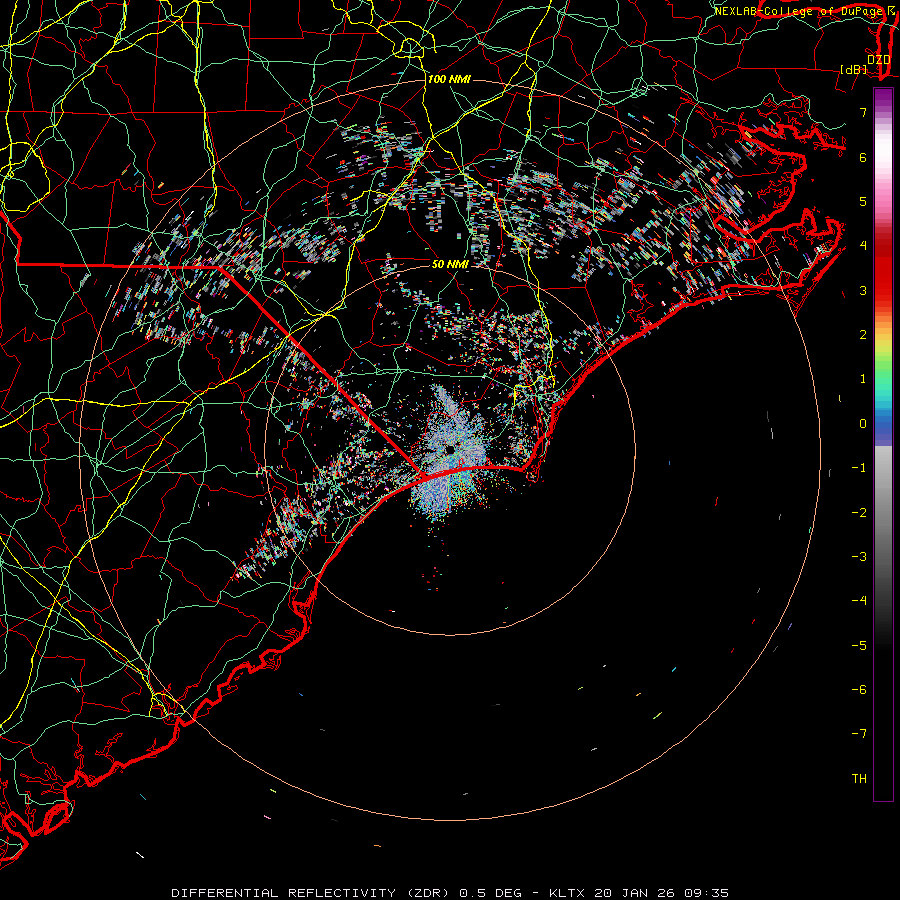Click the "100 NMI" range ring label
Image resolution: width=900 pixels, height=900 pixels.
click(449, 79)
